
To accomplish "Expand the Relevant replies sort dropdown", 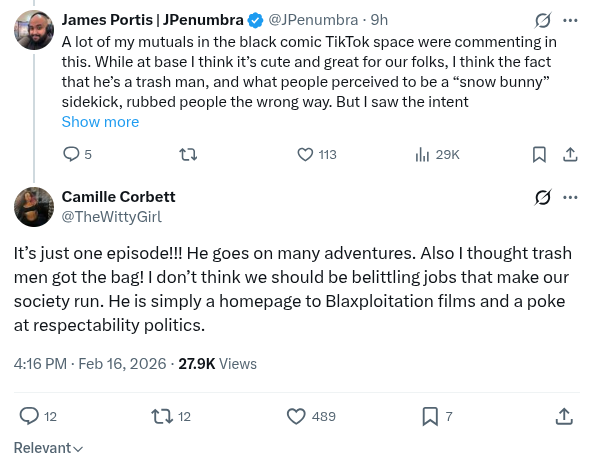I will click(48, 448).
